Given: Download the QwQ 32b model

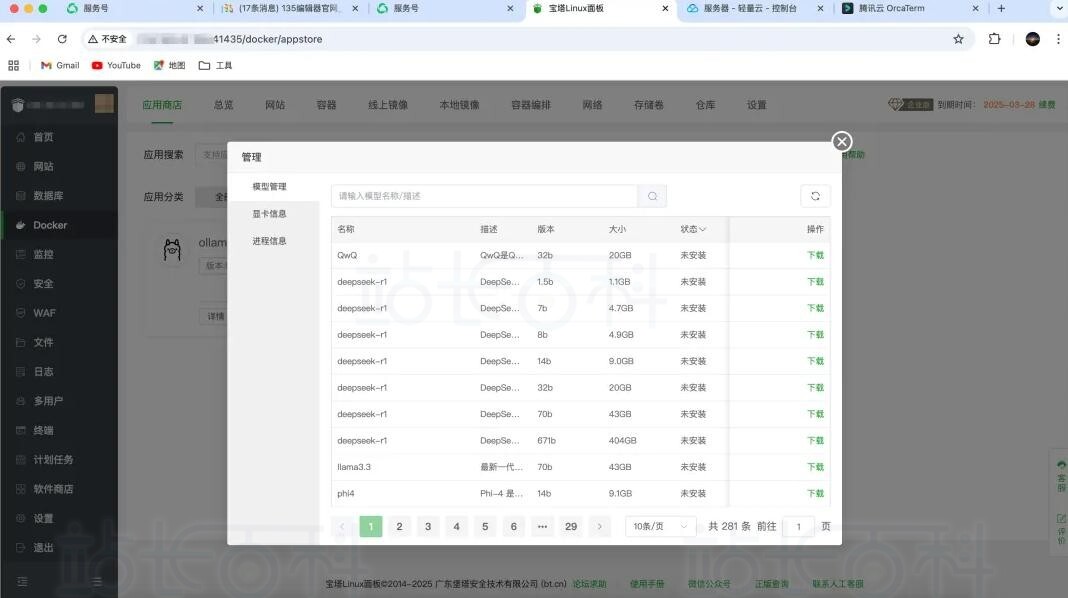Looking at the screenshot, I should [x=815, y=255].
